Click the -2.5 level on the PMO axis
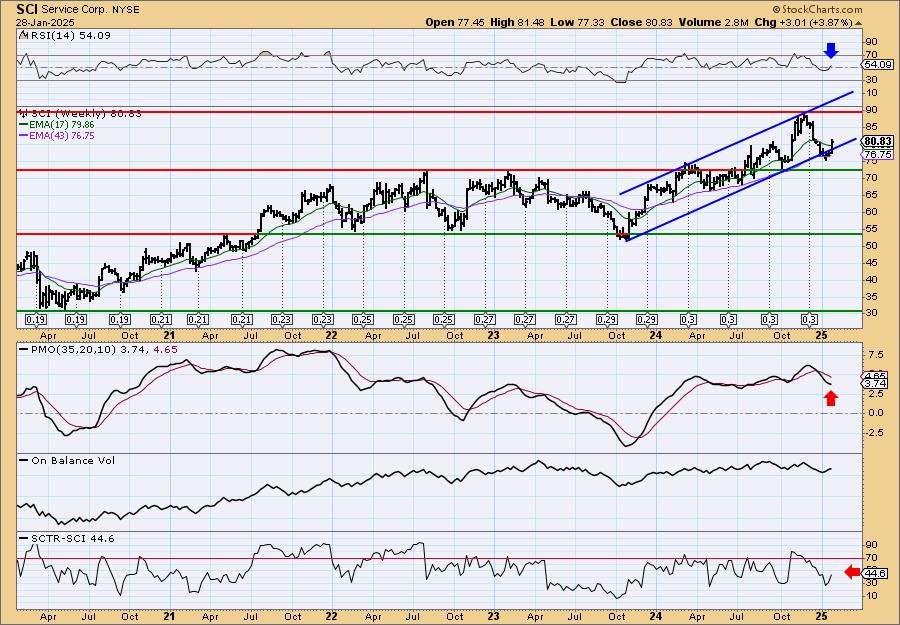The height and width of the screenshot is (625, 900). click(874, 433)
